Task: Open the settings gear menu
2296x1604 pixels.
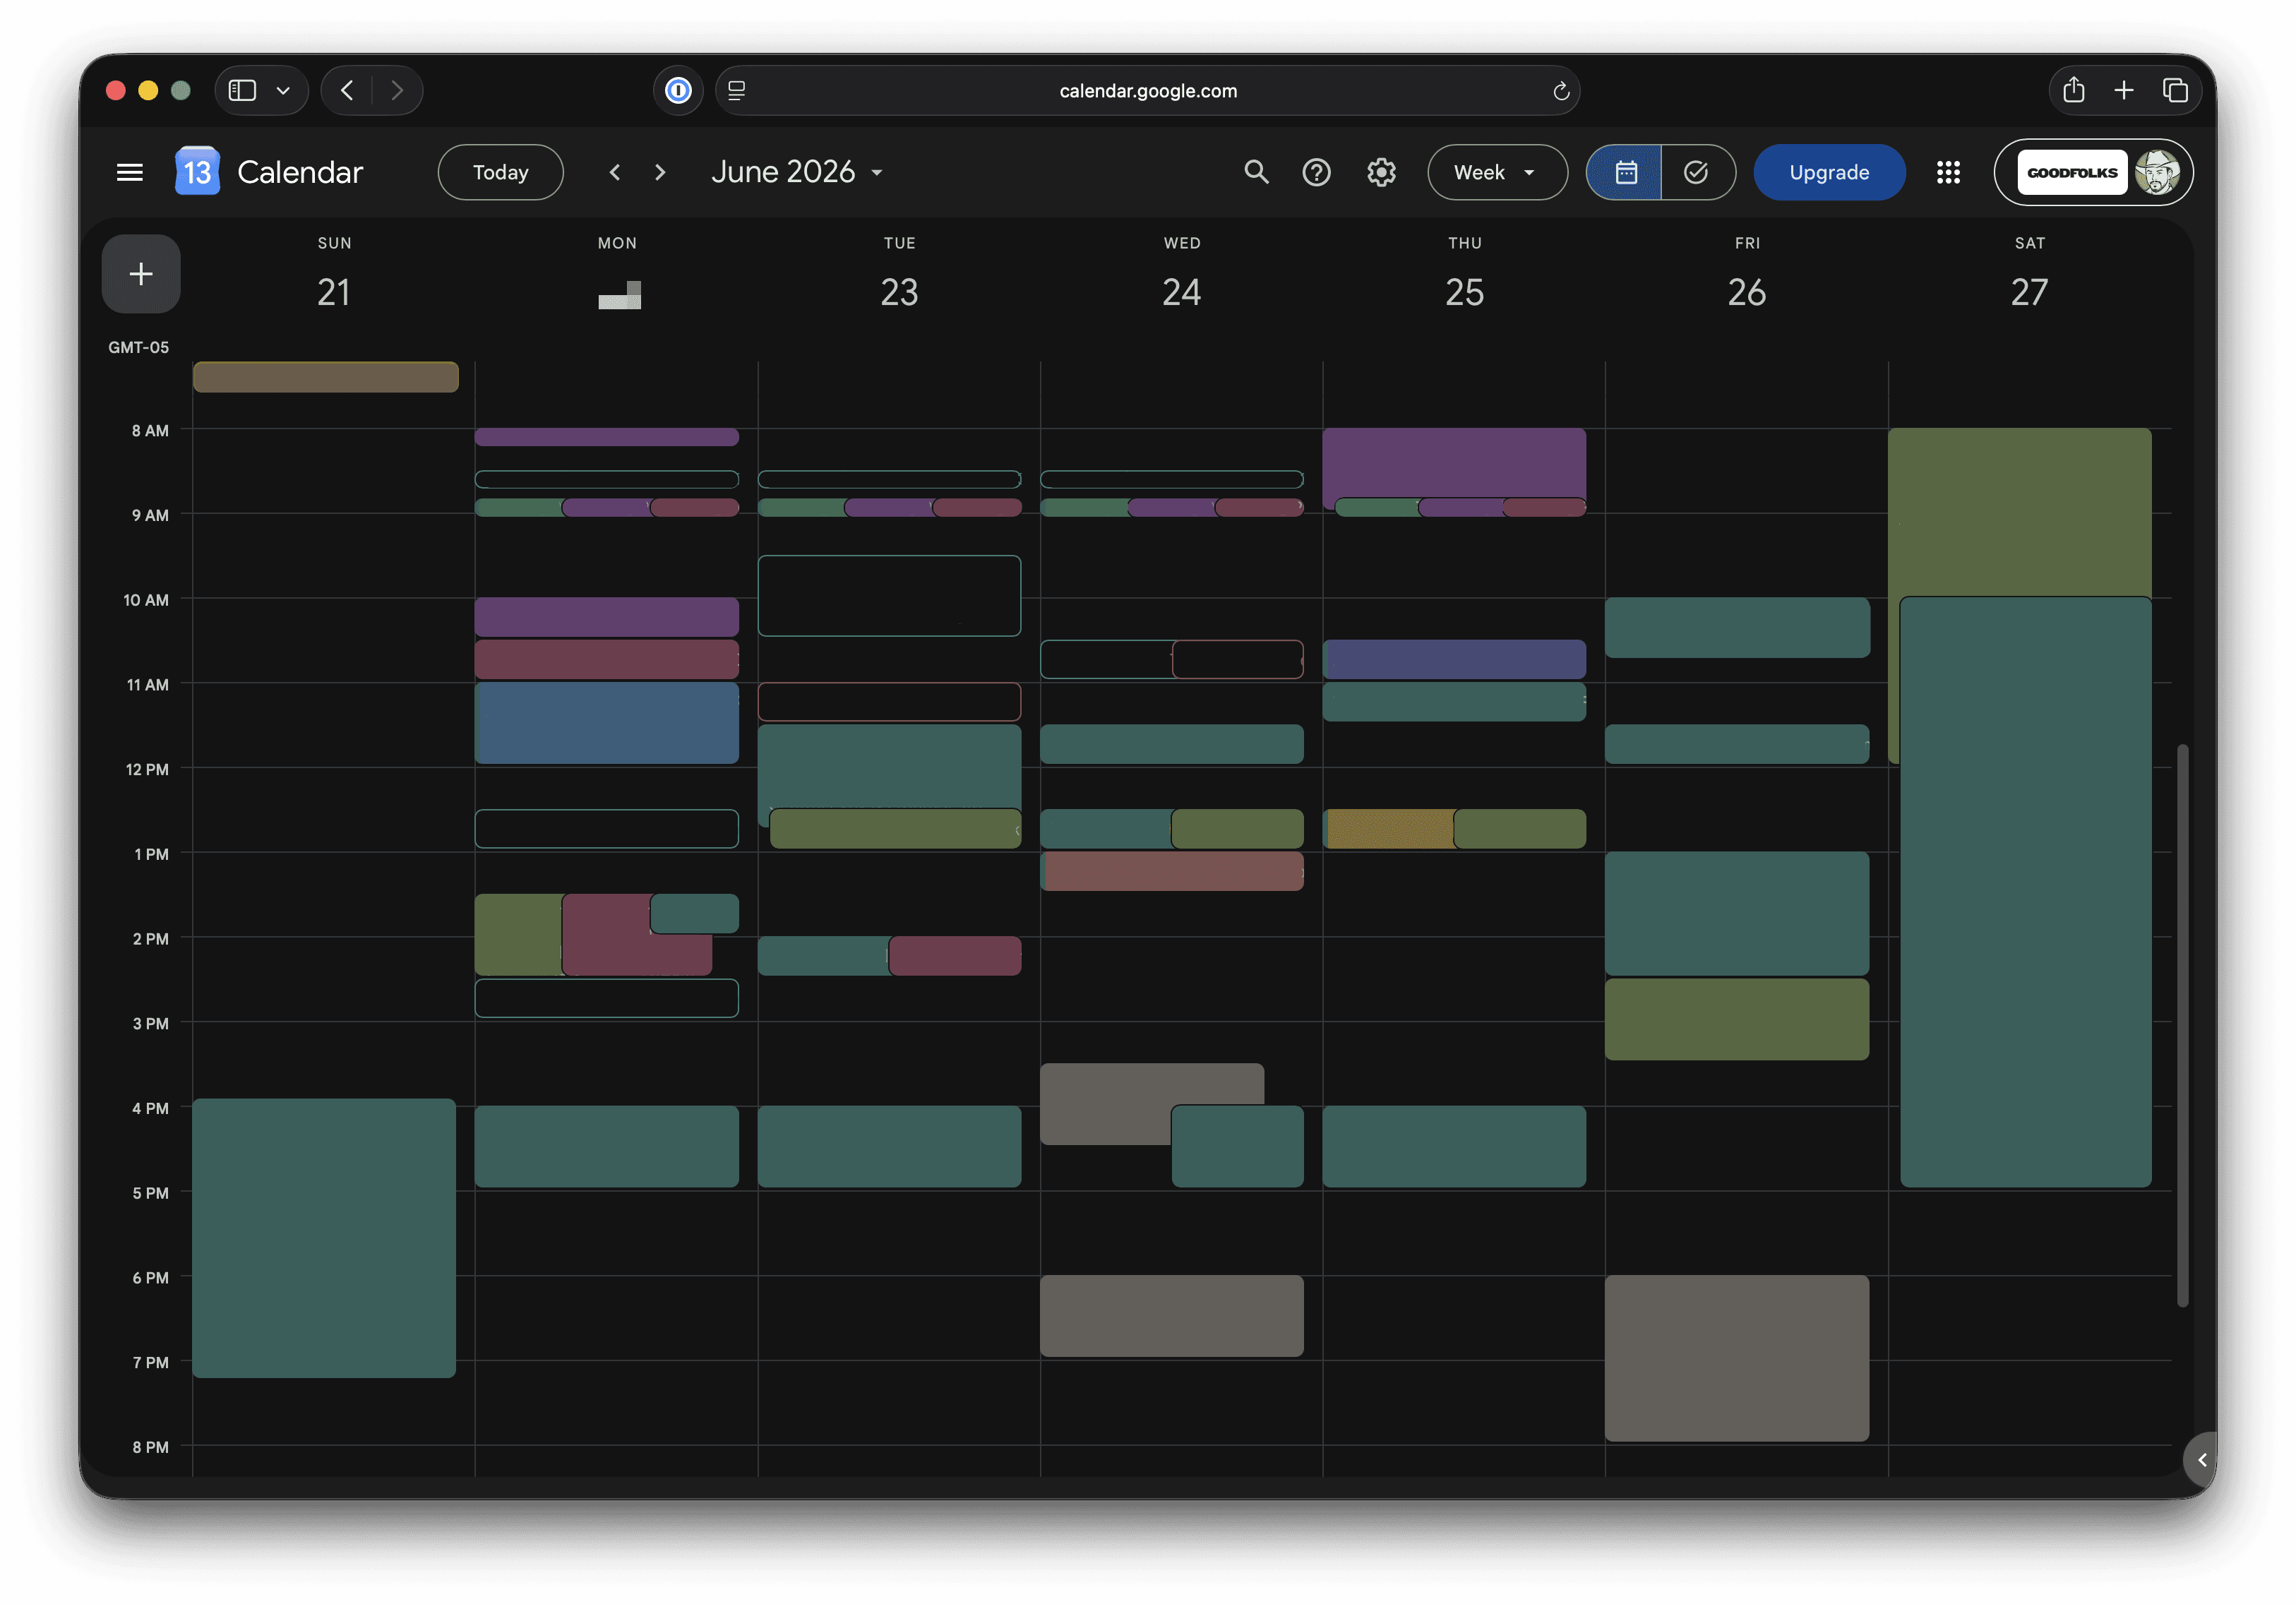Action: [x=1381, y=172]
